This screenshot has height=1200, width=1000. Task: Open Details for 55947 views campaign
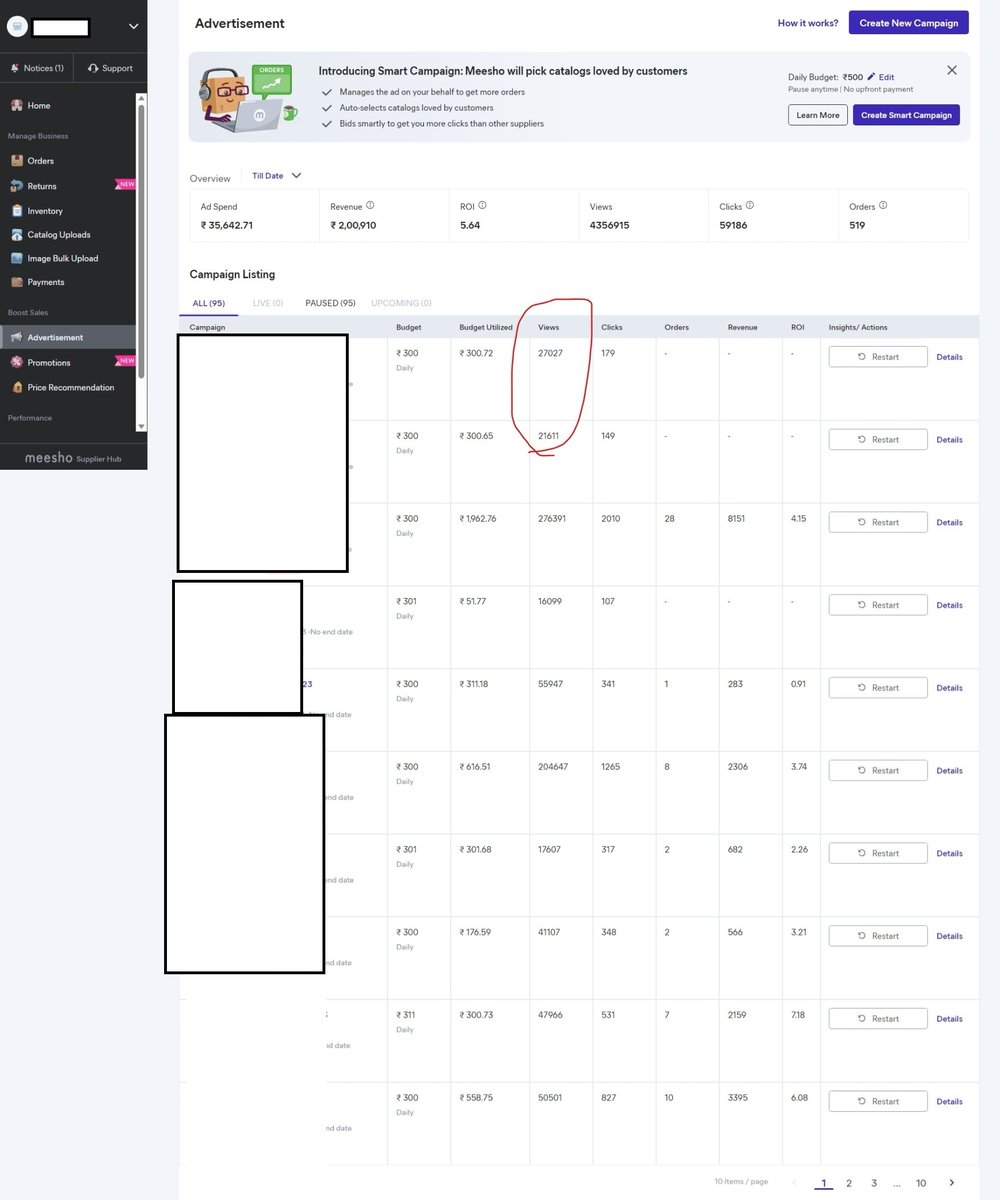[x=949, y=688]
